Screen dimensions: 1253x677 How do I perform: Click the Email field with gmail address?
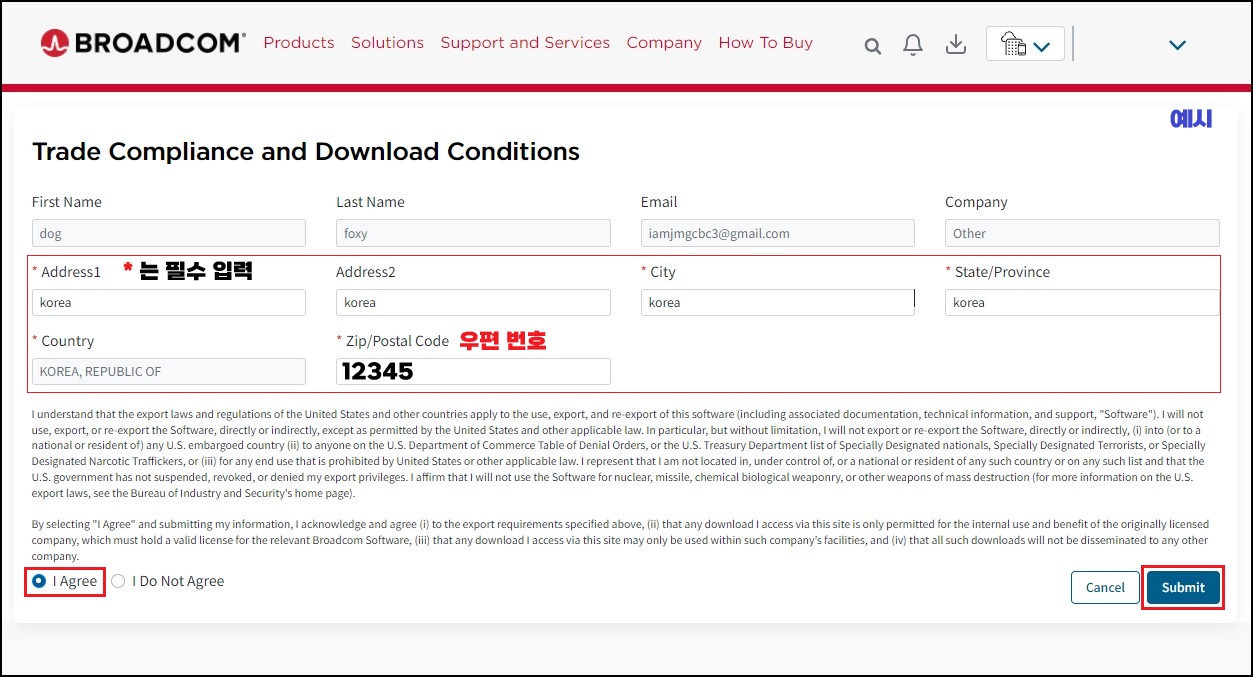pyautogui.click(x=778, y=233)
